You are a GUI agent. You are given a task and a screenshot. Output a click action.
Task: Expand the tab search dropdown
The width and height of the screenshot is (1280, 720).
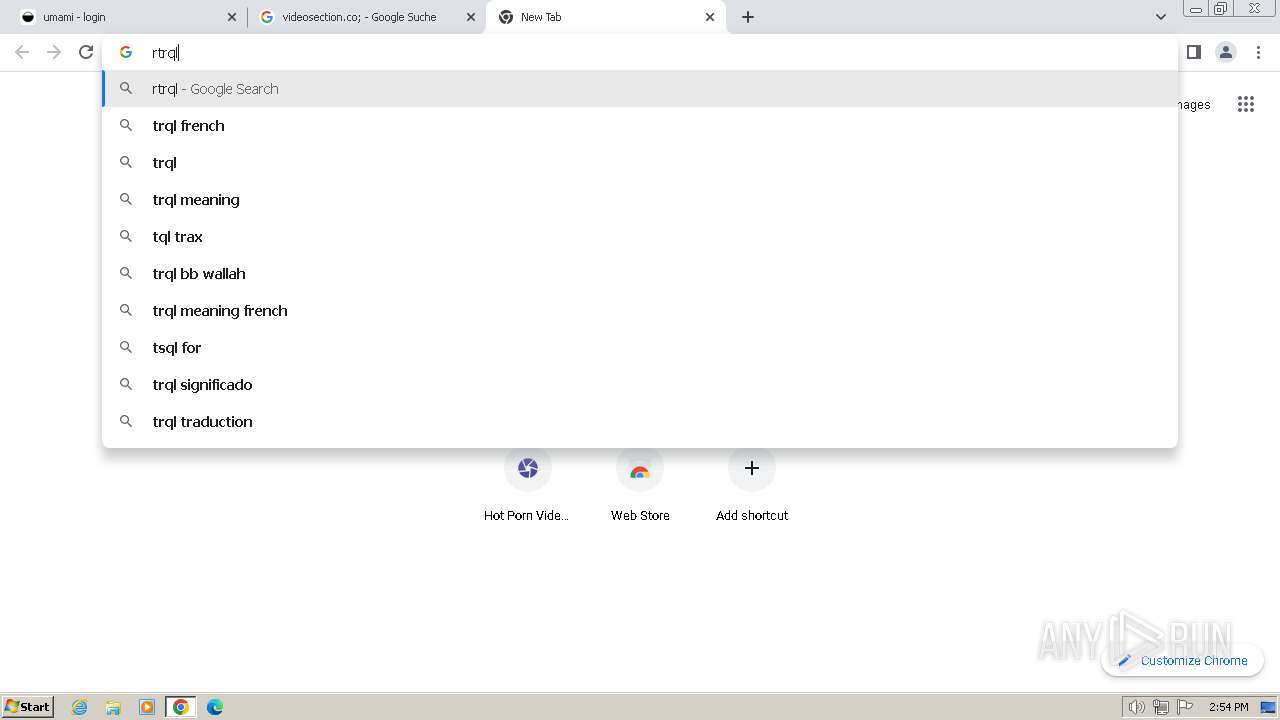1160,17
